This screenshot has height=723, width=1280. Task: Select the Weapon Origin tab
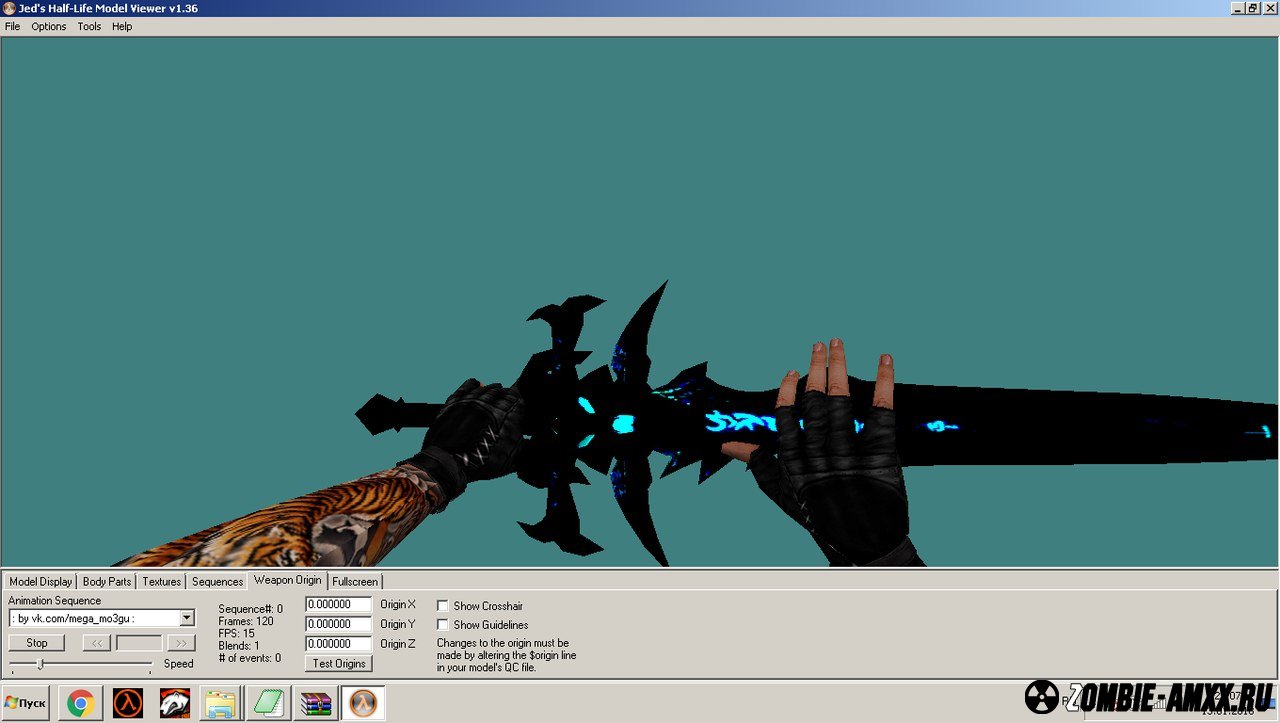point(288,580)
